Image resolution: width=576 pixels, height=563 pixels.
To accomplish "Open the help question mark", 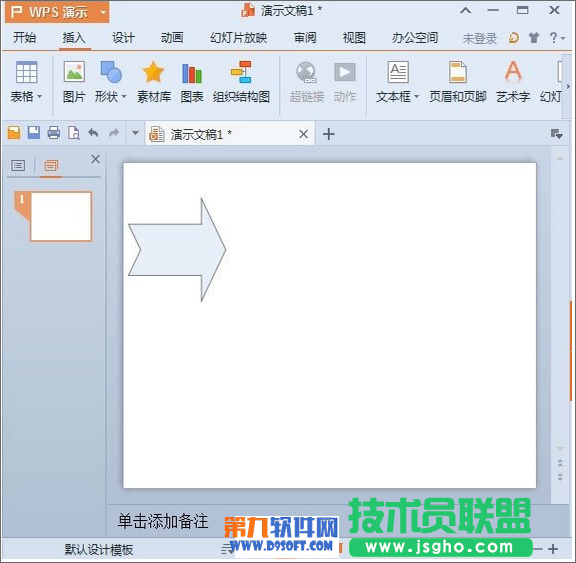I will (553, 37).
